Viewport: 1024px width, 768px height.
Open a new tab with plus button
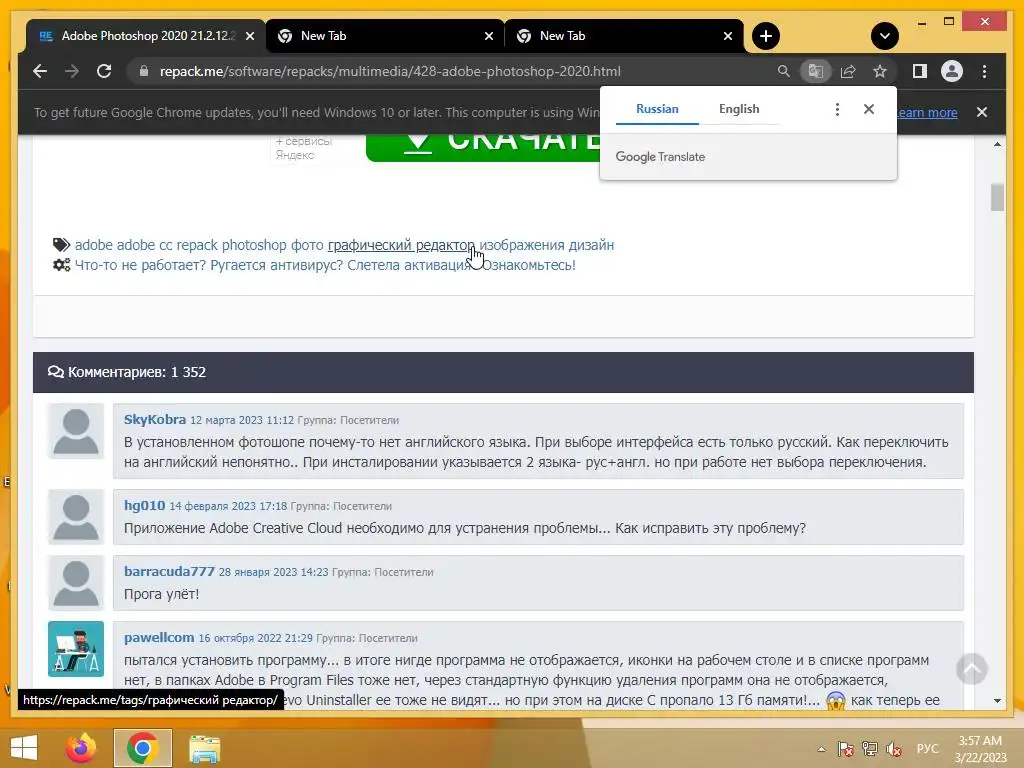(x=766, y=36)
